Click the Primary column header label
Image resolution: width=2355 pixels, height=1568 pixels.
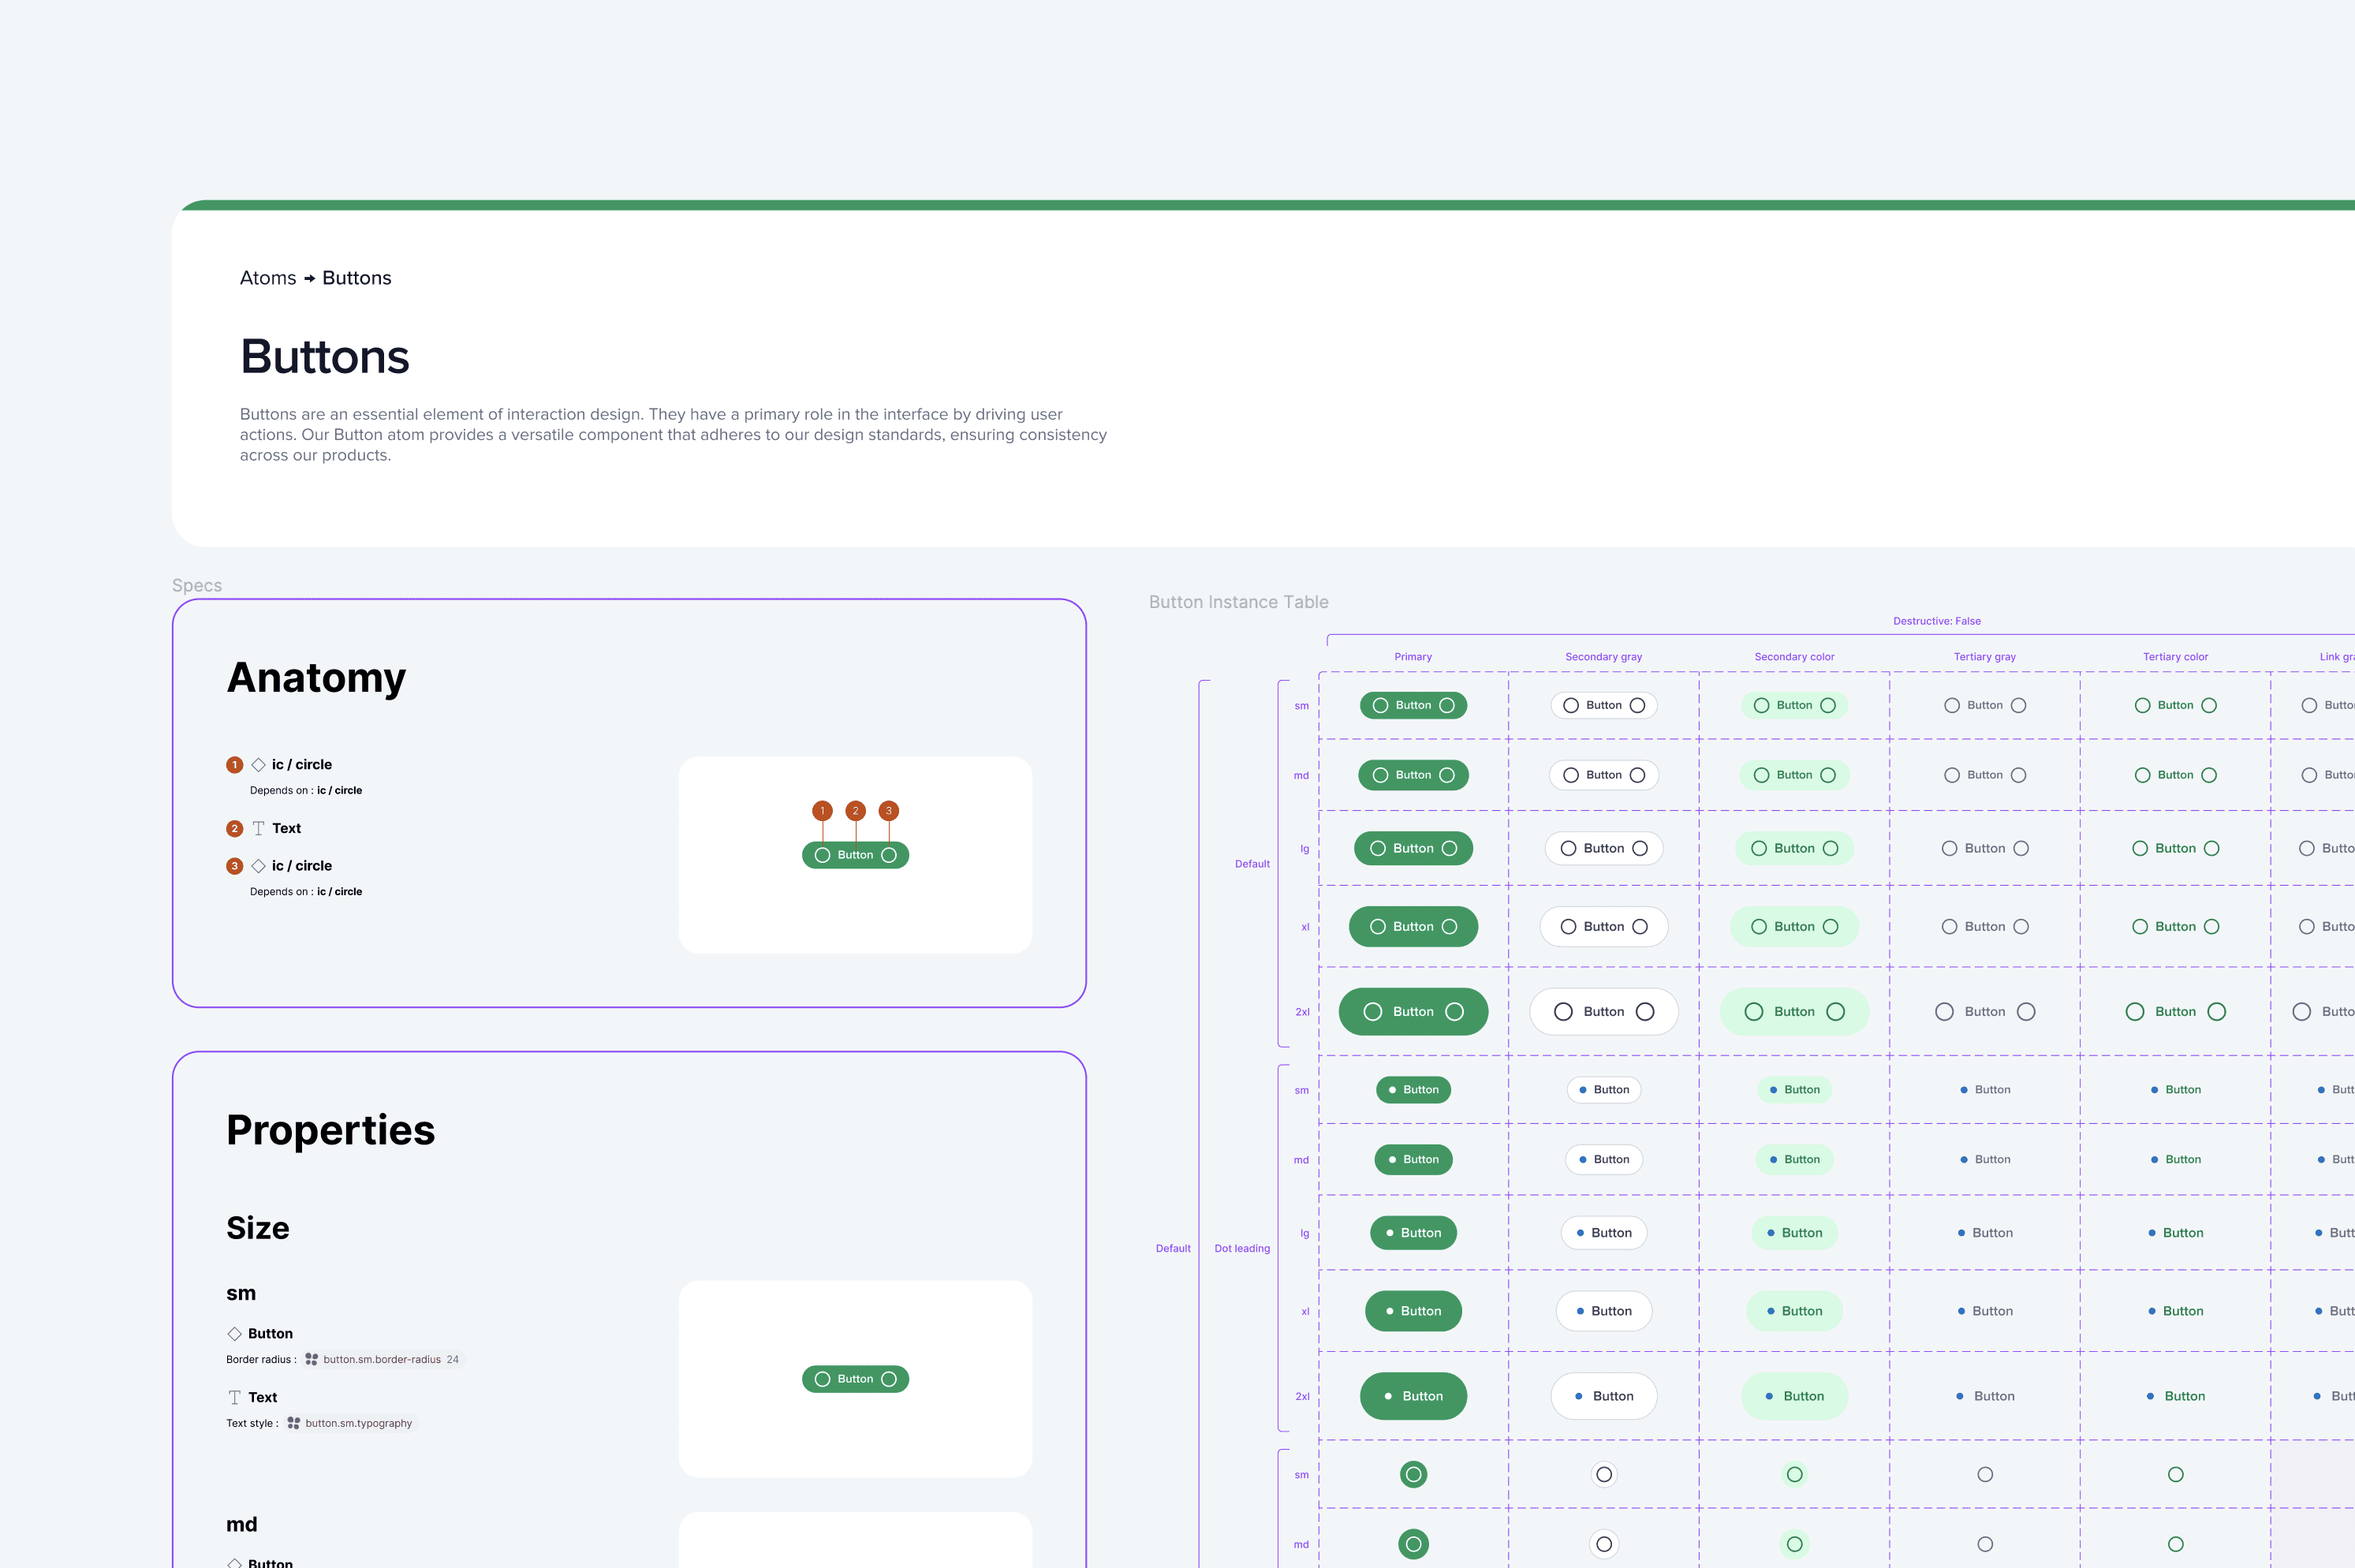(1413, 657)
